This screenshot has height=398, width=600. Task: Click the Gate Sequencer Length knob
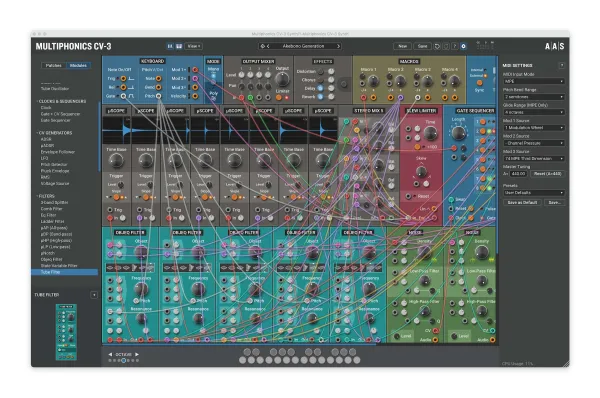pyautogui.click(x=458, y=133)
